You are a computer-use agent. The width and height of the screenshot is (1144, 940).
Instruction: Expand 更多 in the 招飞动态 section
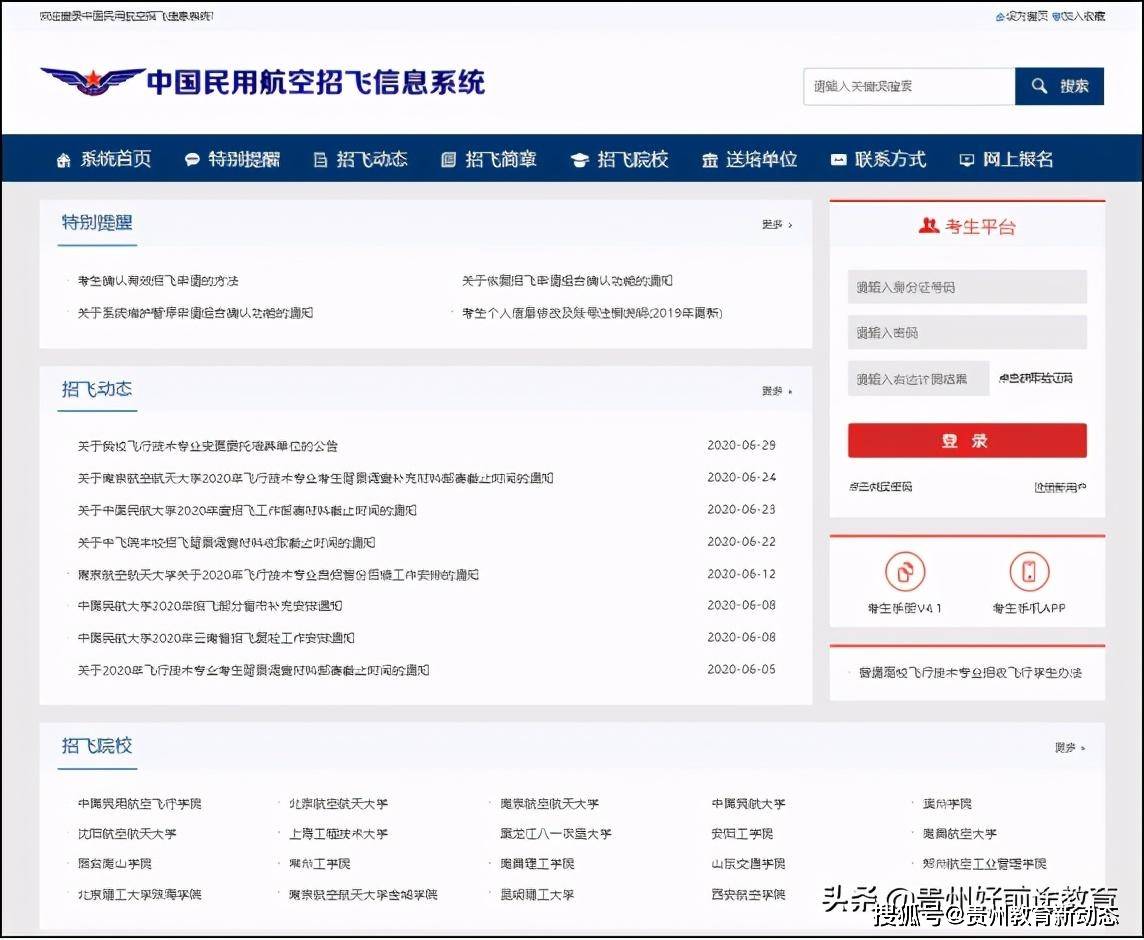pyautogui.click(x=777, y=391)
